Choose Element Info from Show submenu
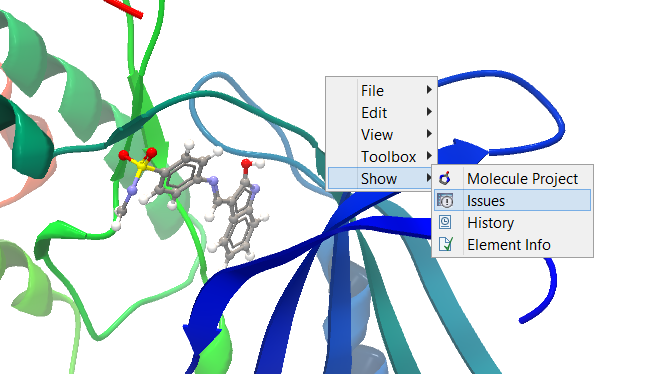The height and width of the screenshot is (374, 665). click(x=512, y=245)
